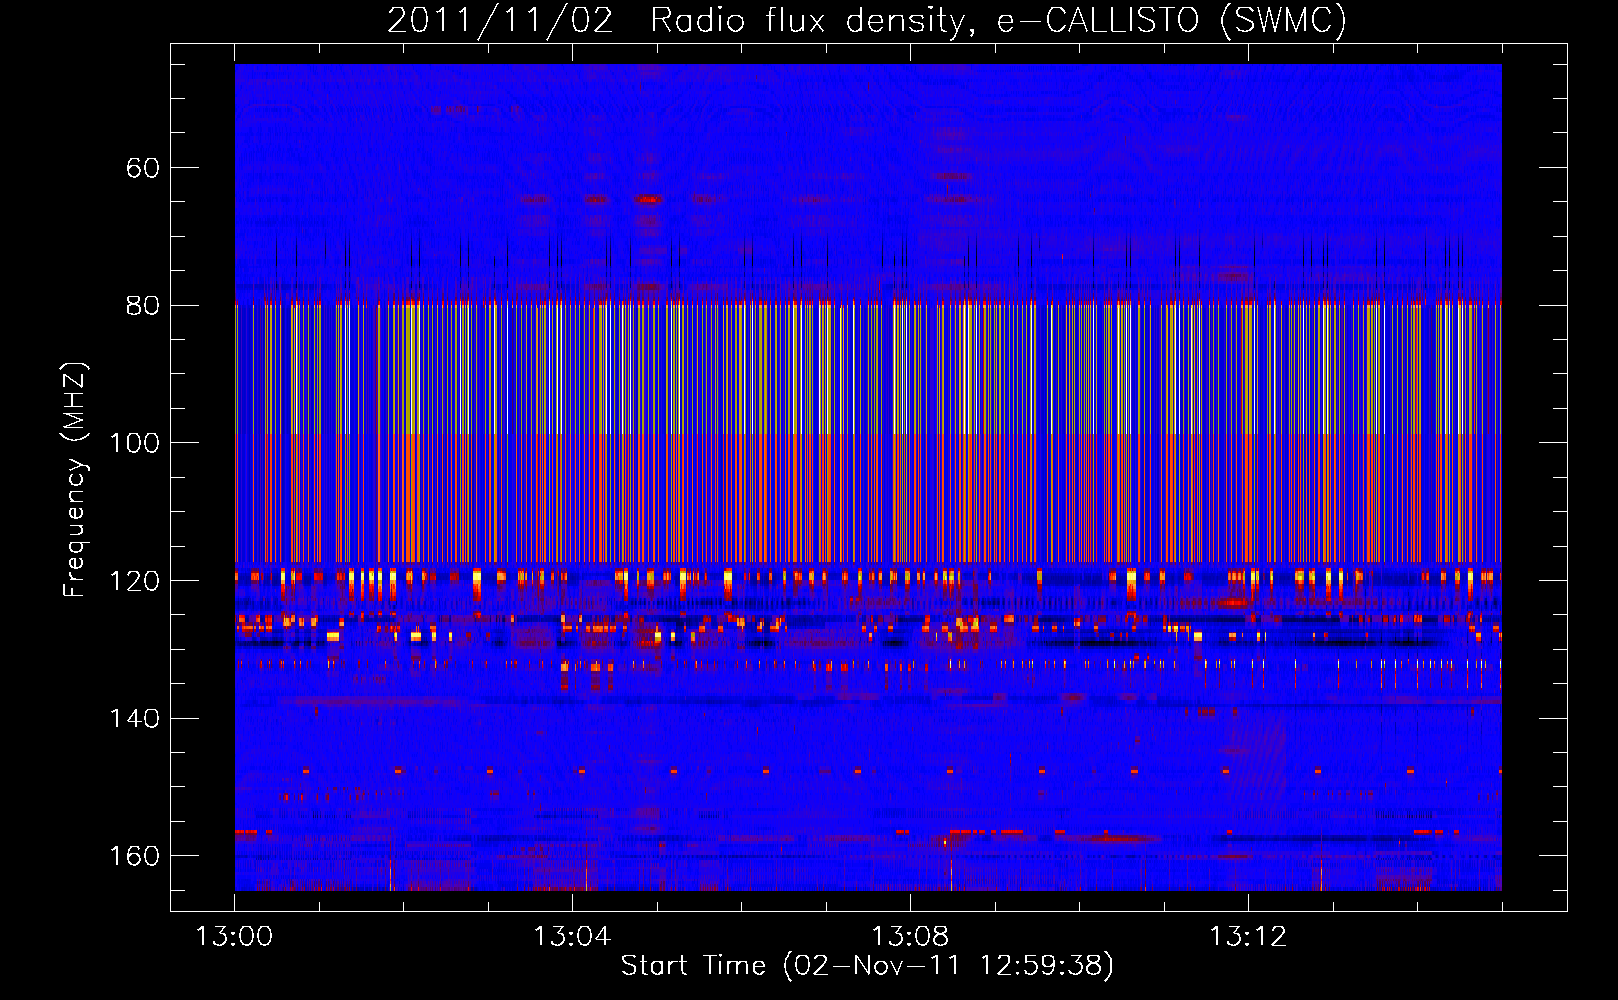Click the 13:04 time tick label

[572, 937]
